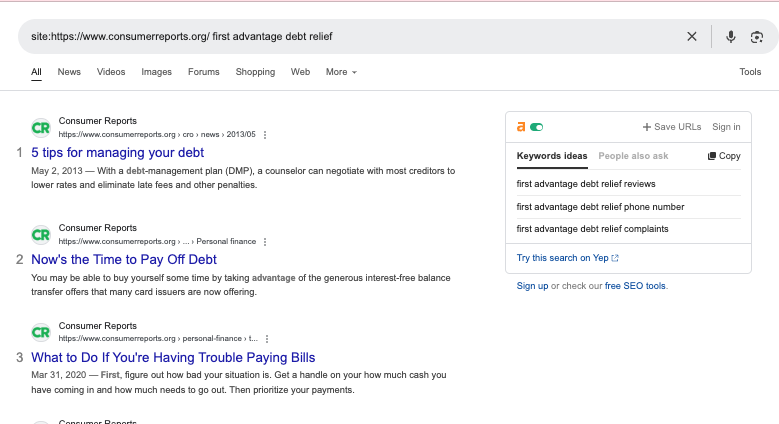This screenshot has height=424, width=779.
Task: Click the personal-finance breadcrumb URL of third result
Action: click(x=158, y=339)
